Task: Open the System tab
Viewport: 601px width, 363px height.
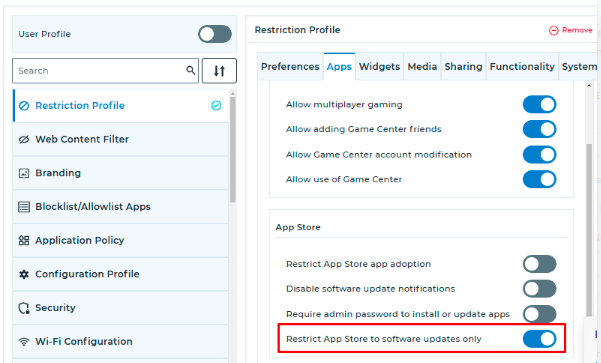Action: click(578, 67)
